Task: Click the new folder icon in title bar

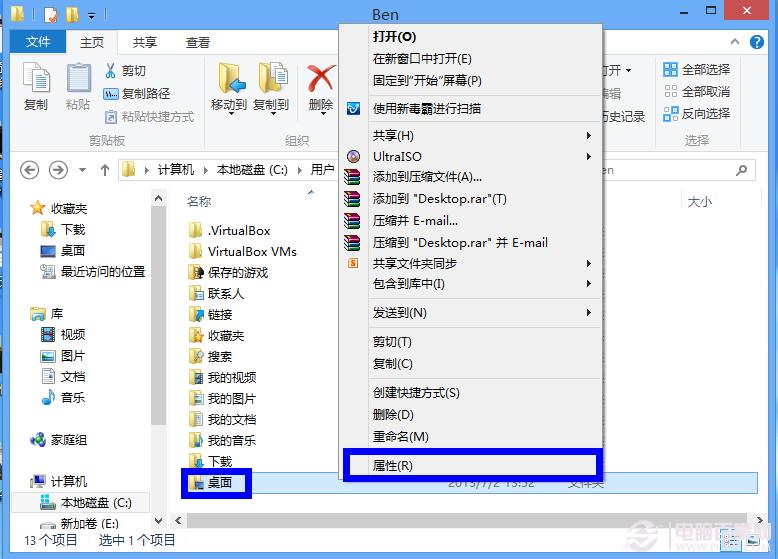Action: point(72,14)
